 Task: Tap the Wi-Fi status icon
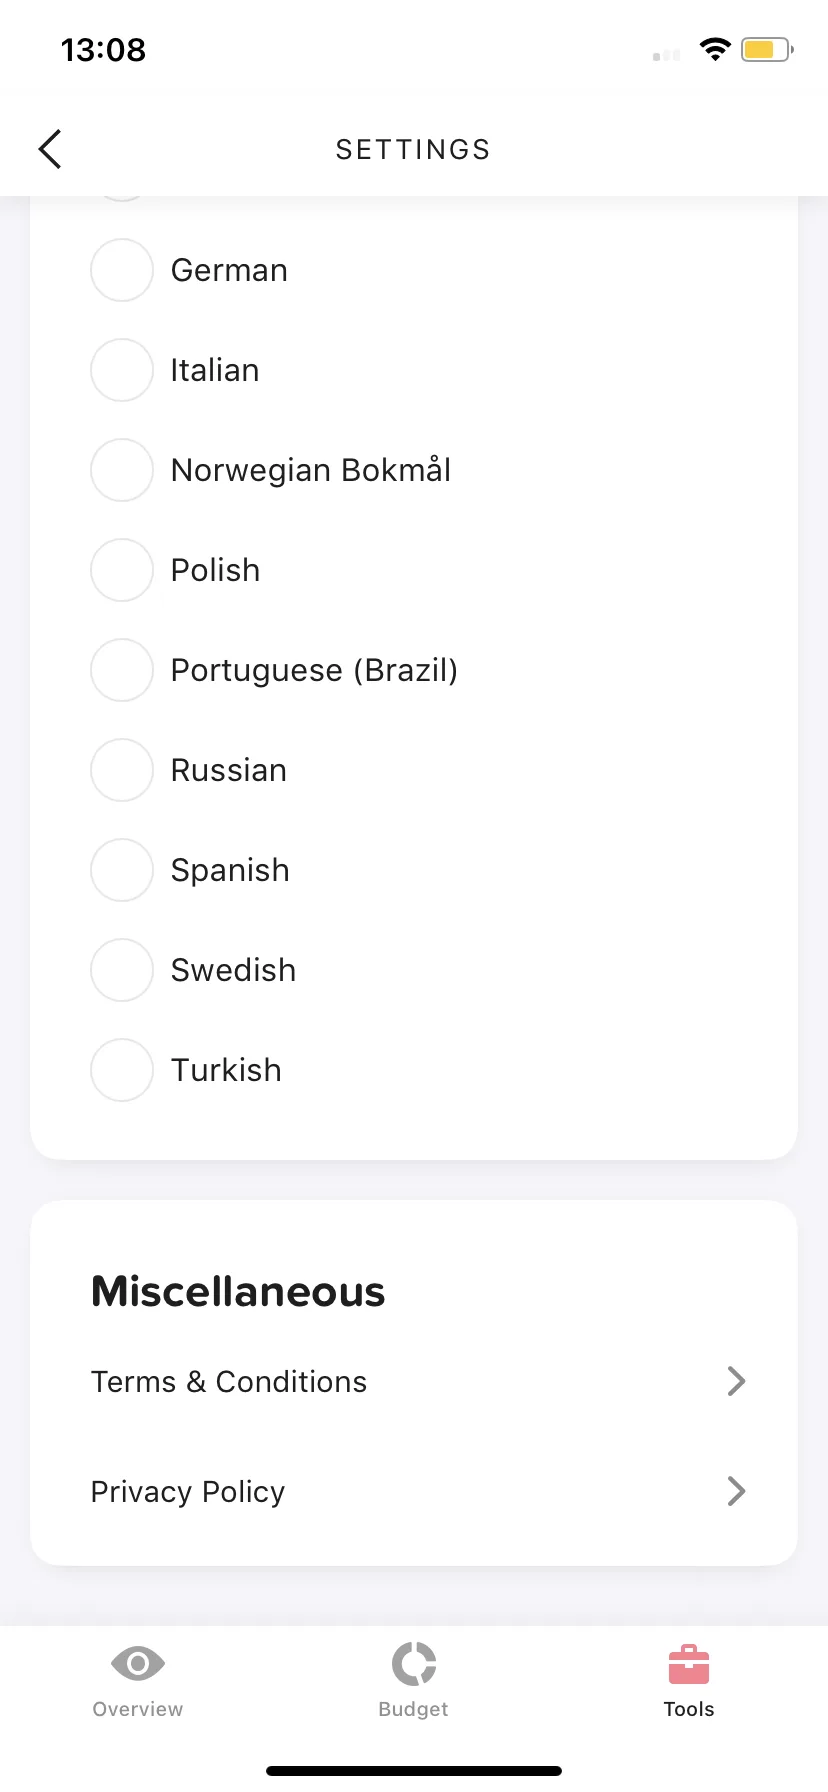715,49
